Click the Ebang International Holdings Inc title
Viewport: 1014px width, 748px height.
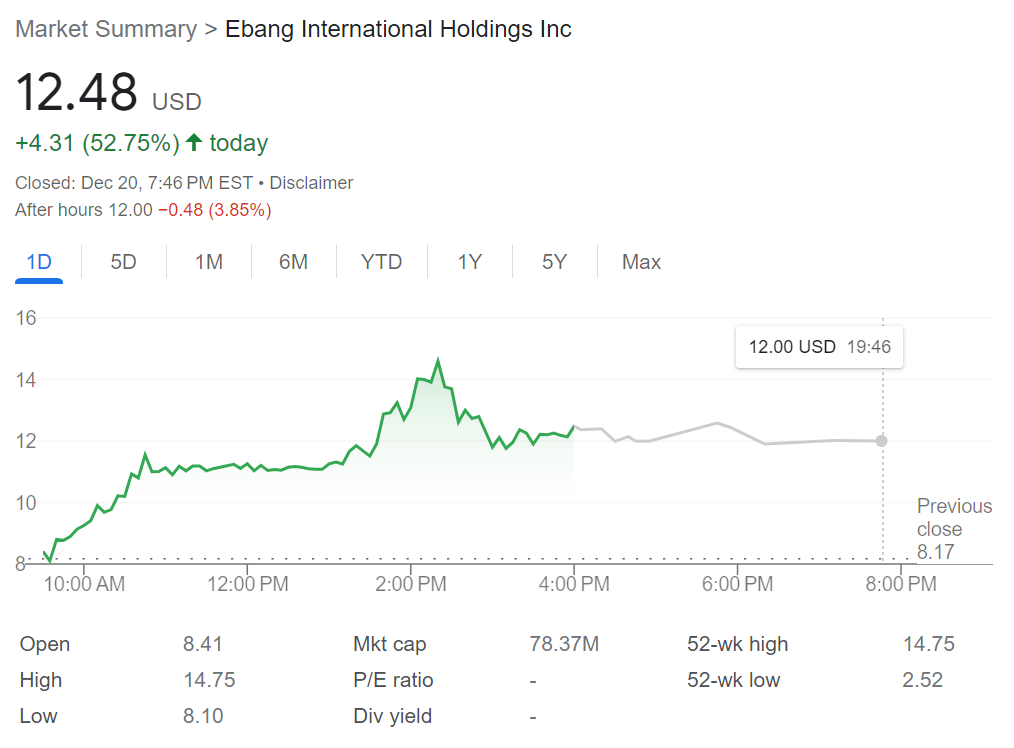click(x=398, y=29)
